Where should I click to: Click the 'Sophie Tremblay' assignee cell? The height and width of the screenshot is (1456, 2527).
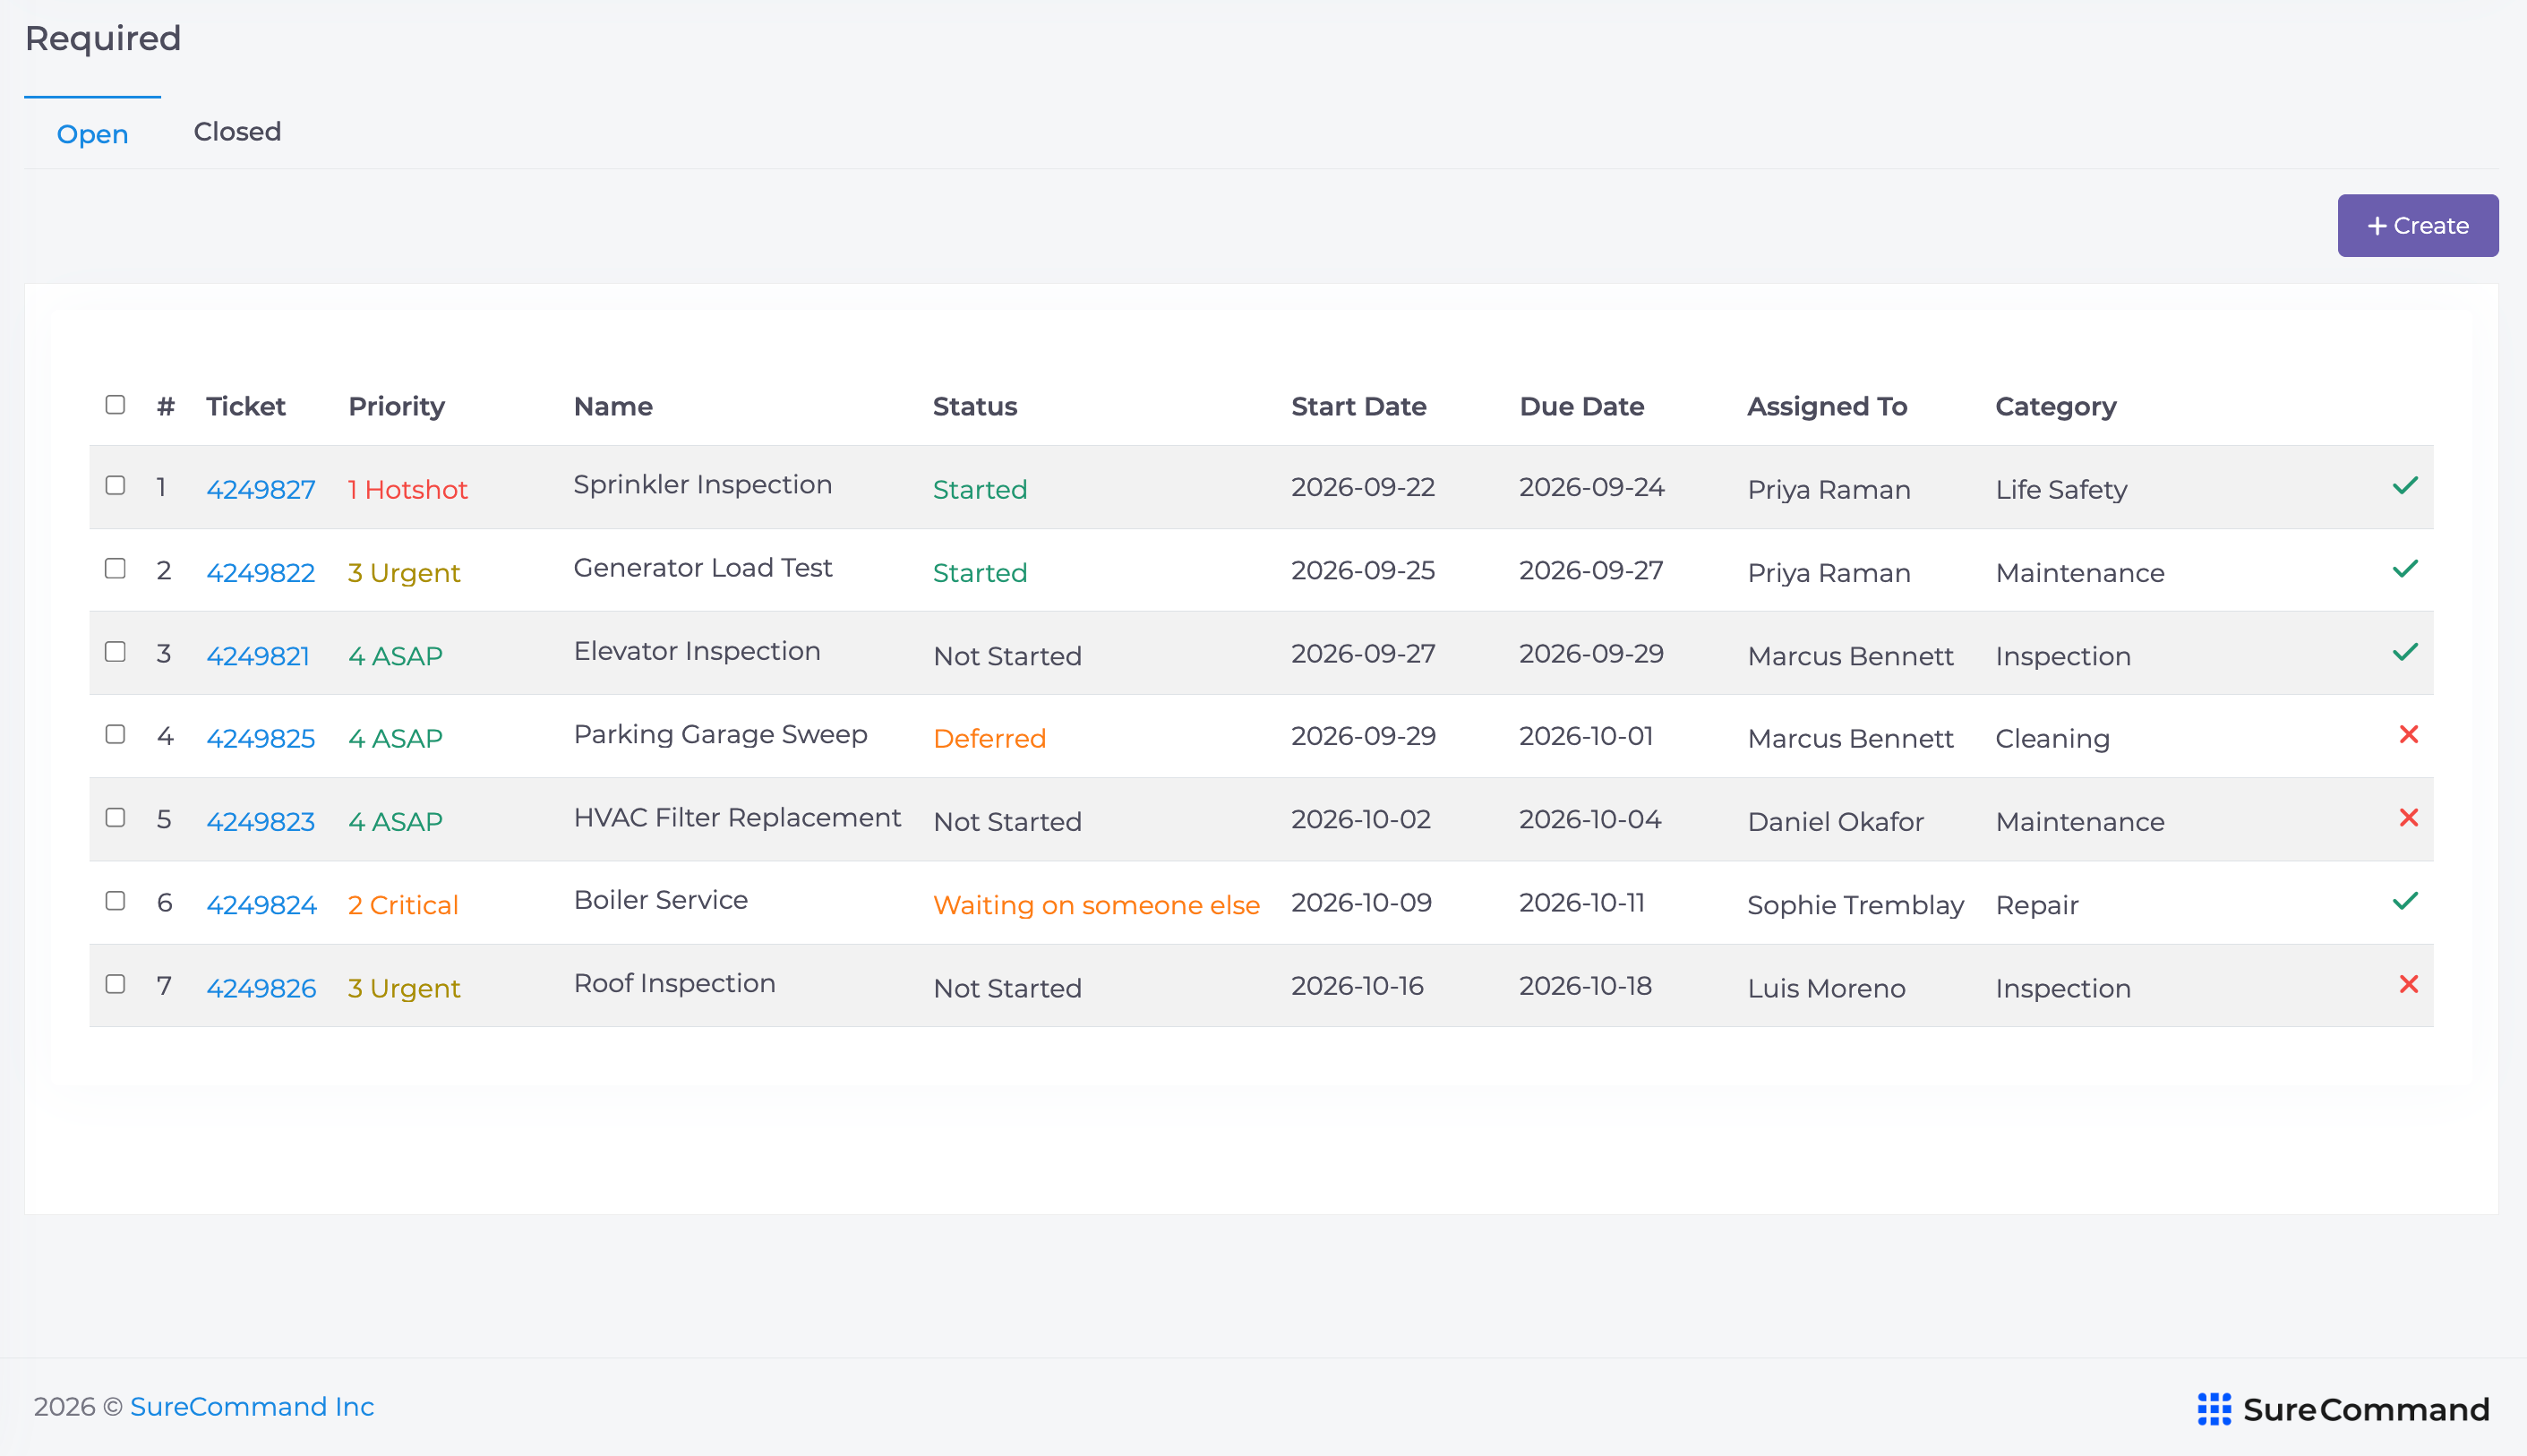tap(1855, 904)
